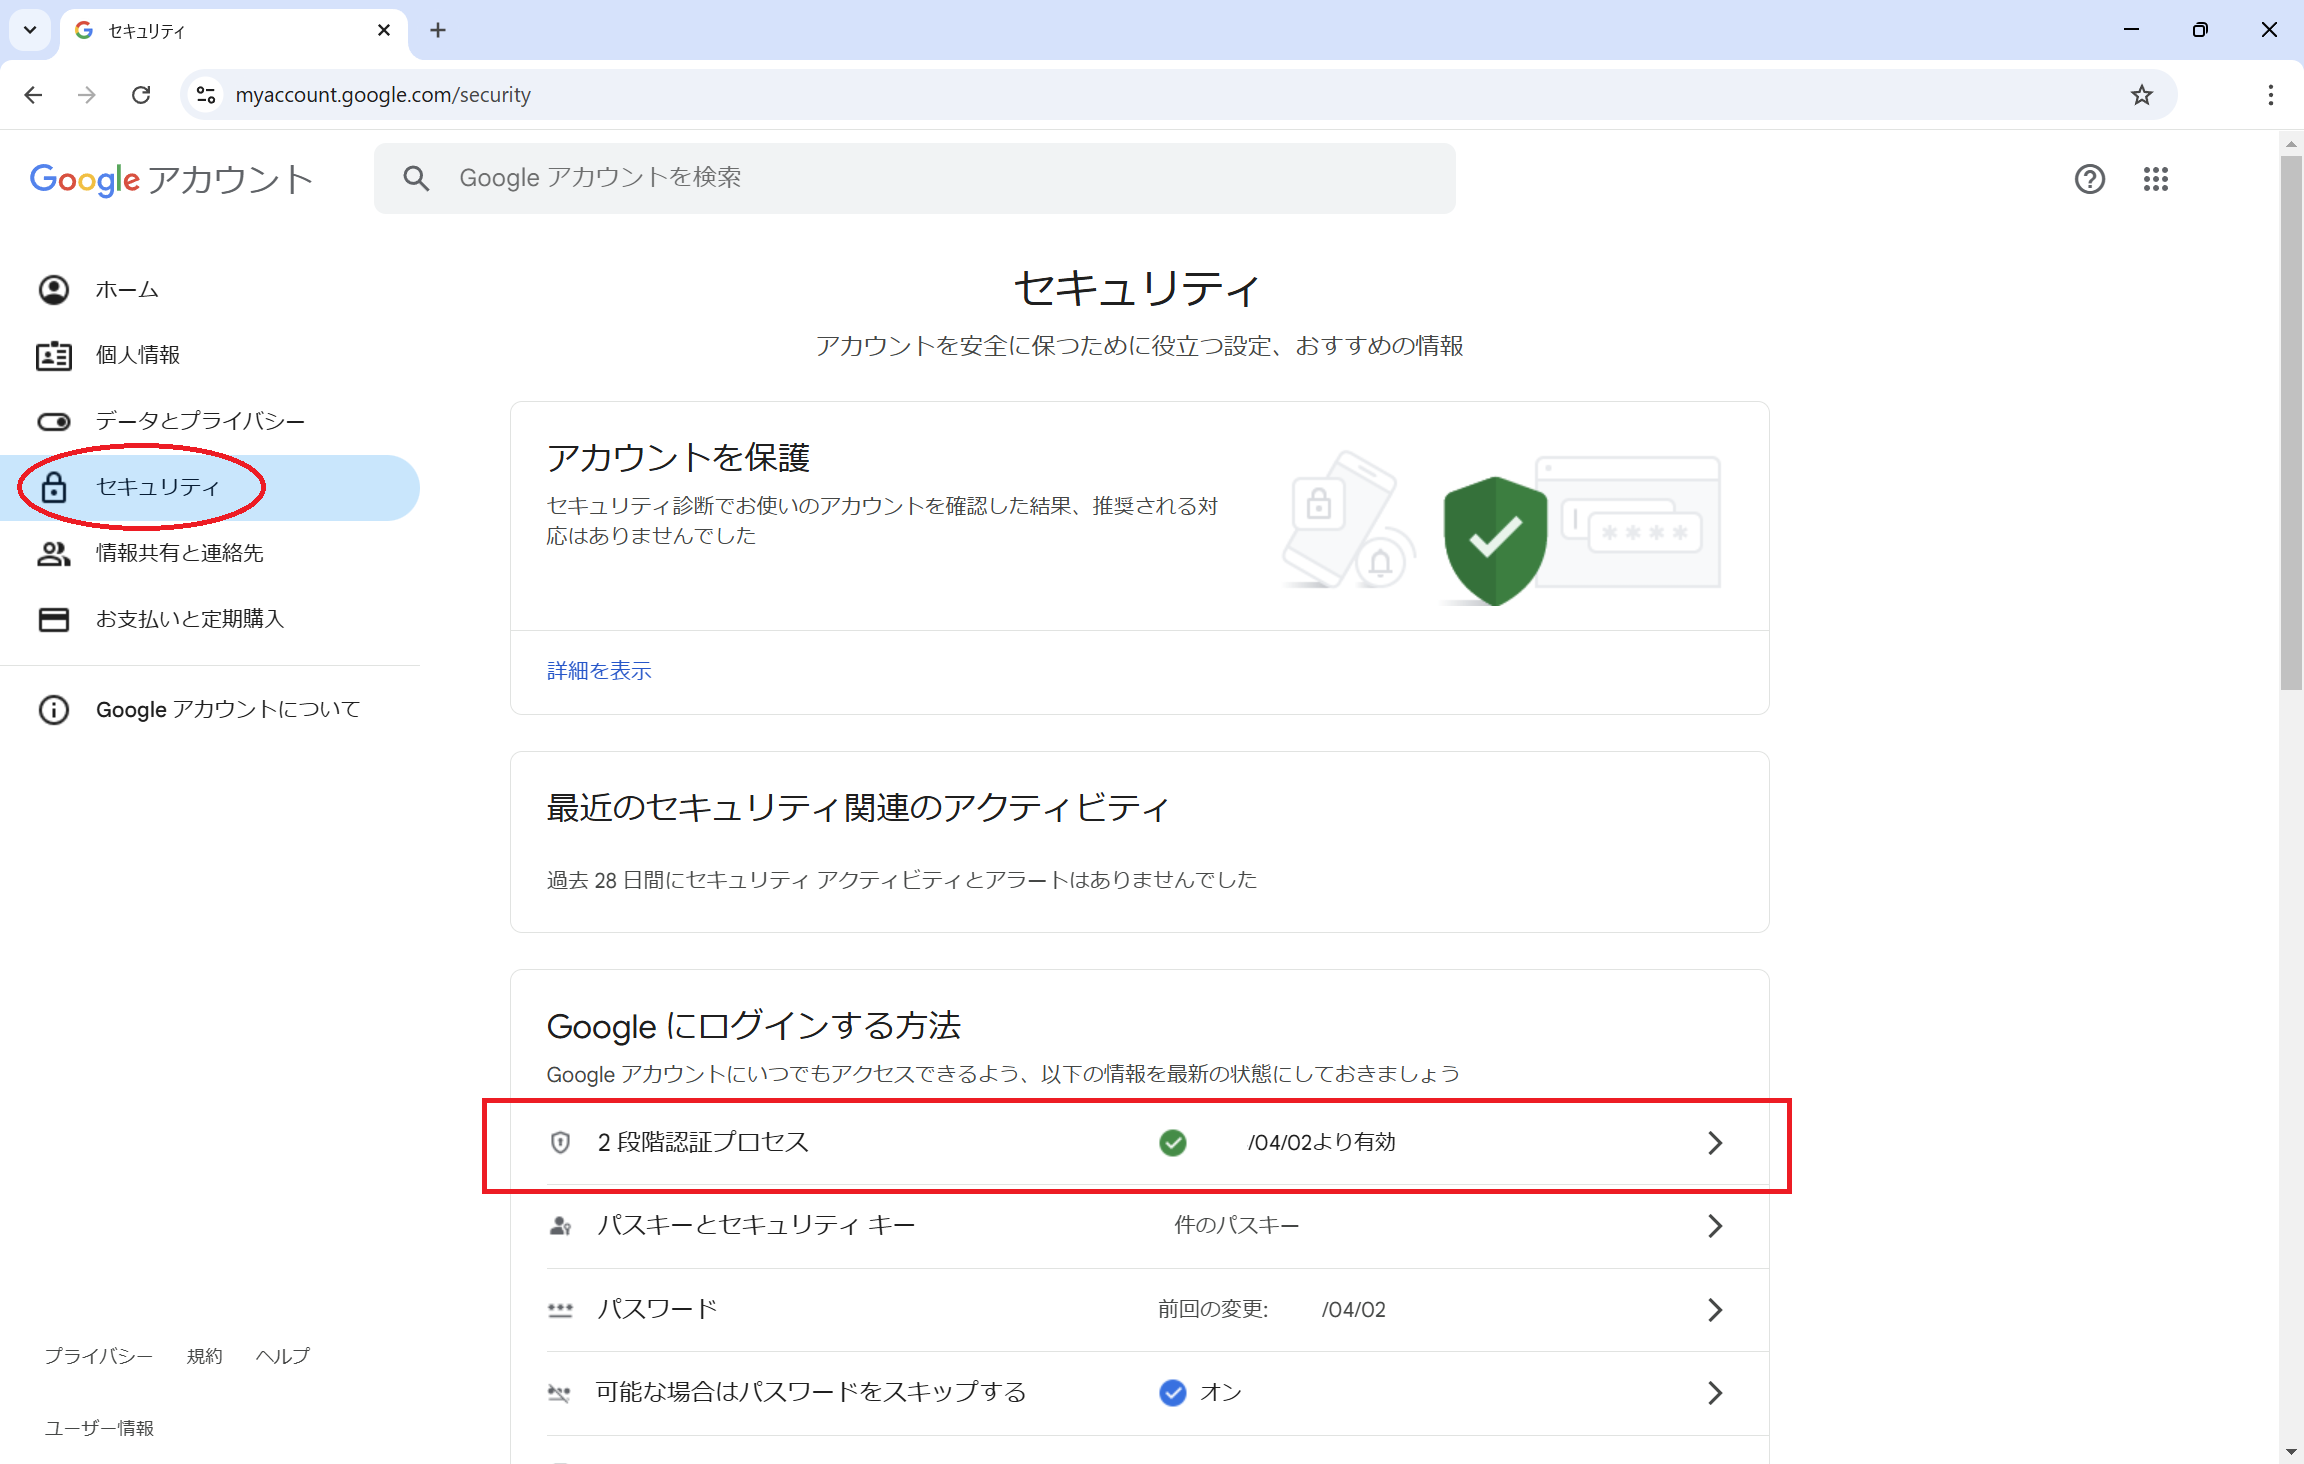2304x1464 pixels.
Task: Open 可能な場合はパスワードをスキップする setting
Action: 811,1392
